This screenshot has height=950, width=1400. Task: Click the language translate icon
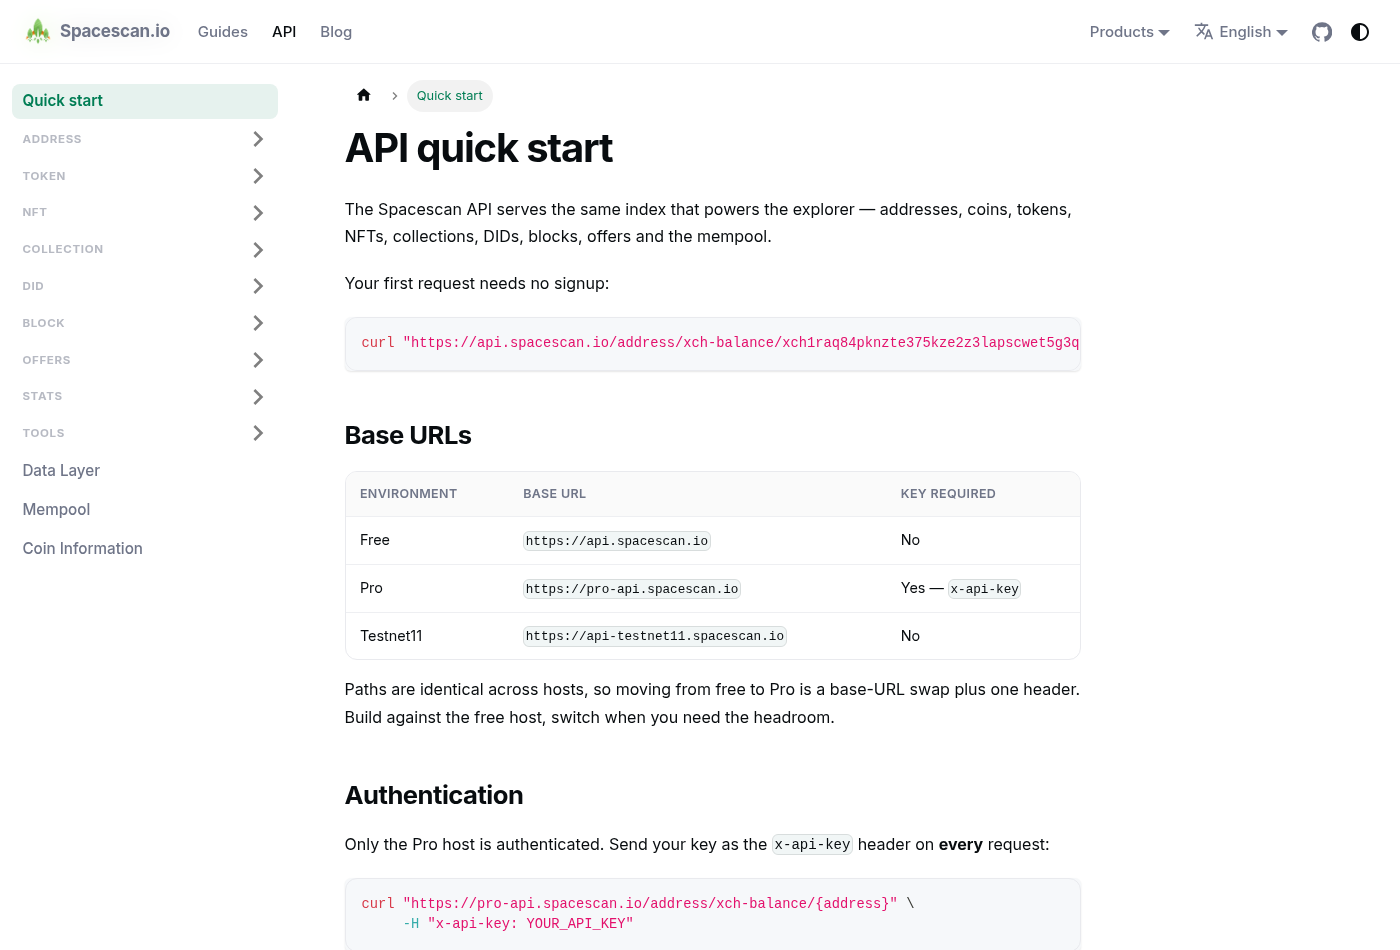coord(1204,31)
